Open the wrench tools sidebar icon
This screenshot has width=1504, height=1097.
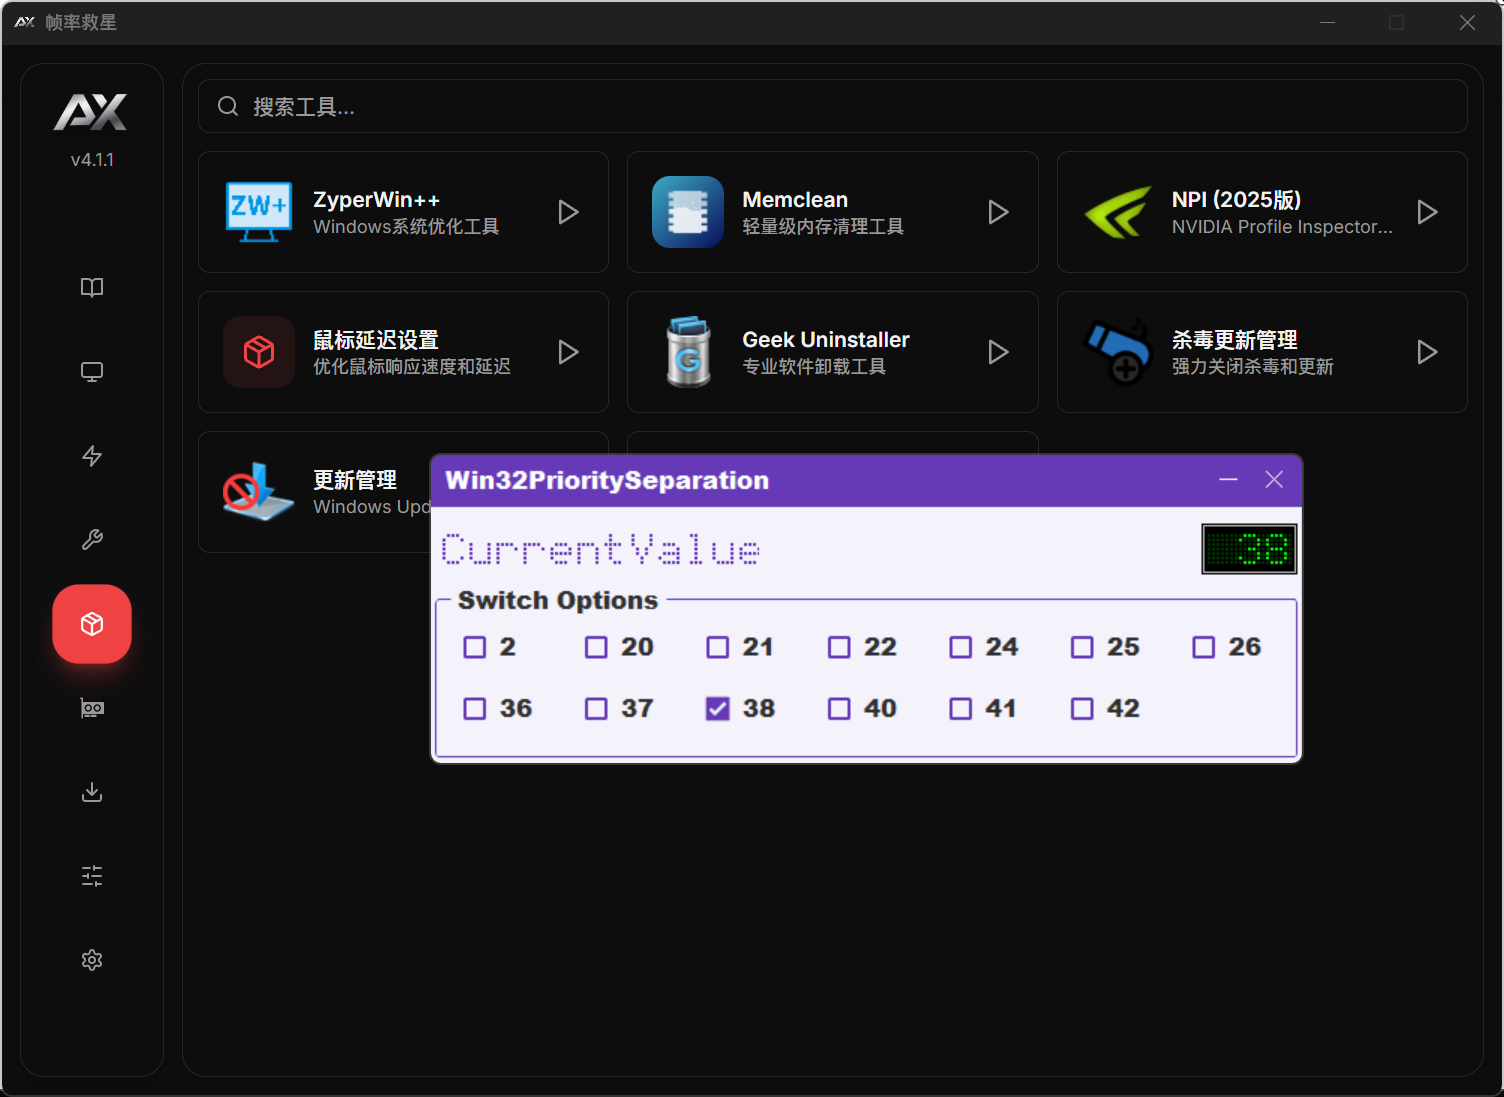click(x=92, y=540)
